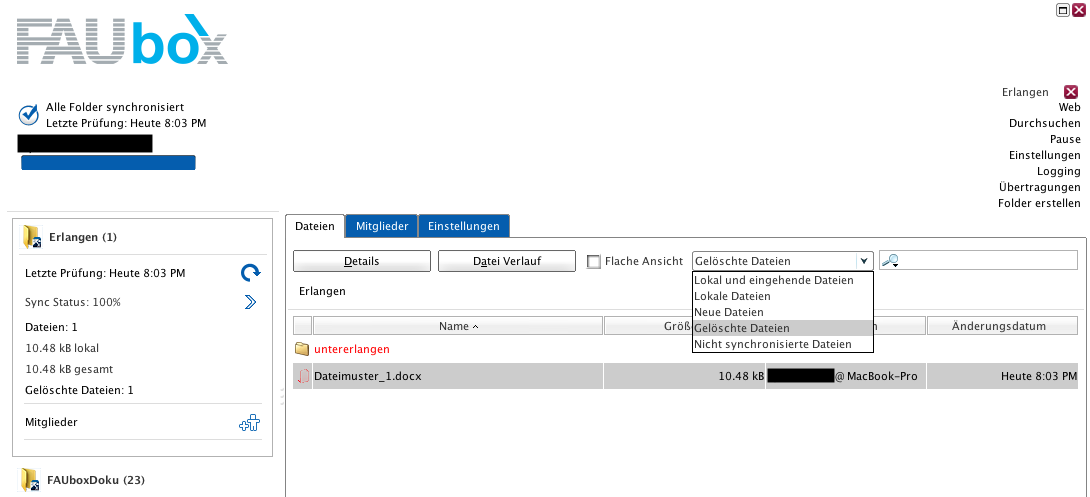
Task: Open Einstellungen link in right menu
Action: coord(1045,155)
